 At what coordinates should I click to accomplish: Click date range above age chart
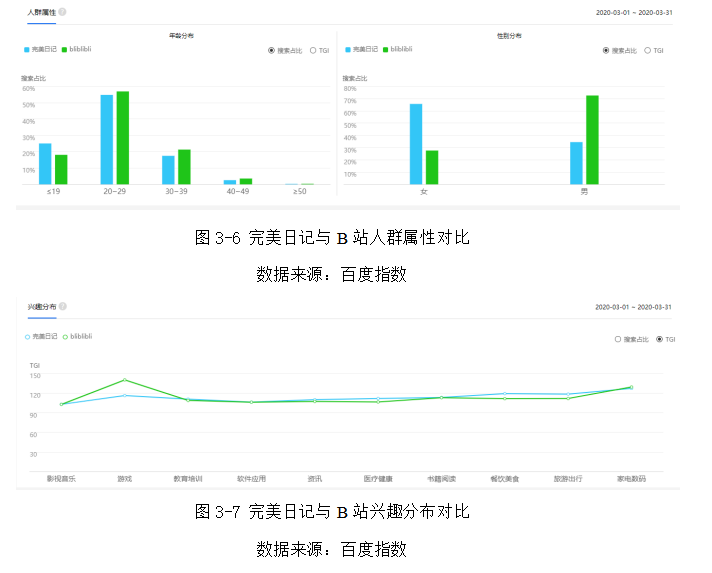[634, 12]
